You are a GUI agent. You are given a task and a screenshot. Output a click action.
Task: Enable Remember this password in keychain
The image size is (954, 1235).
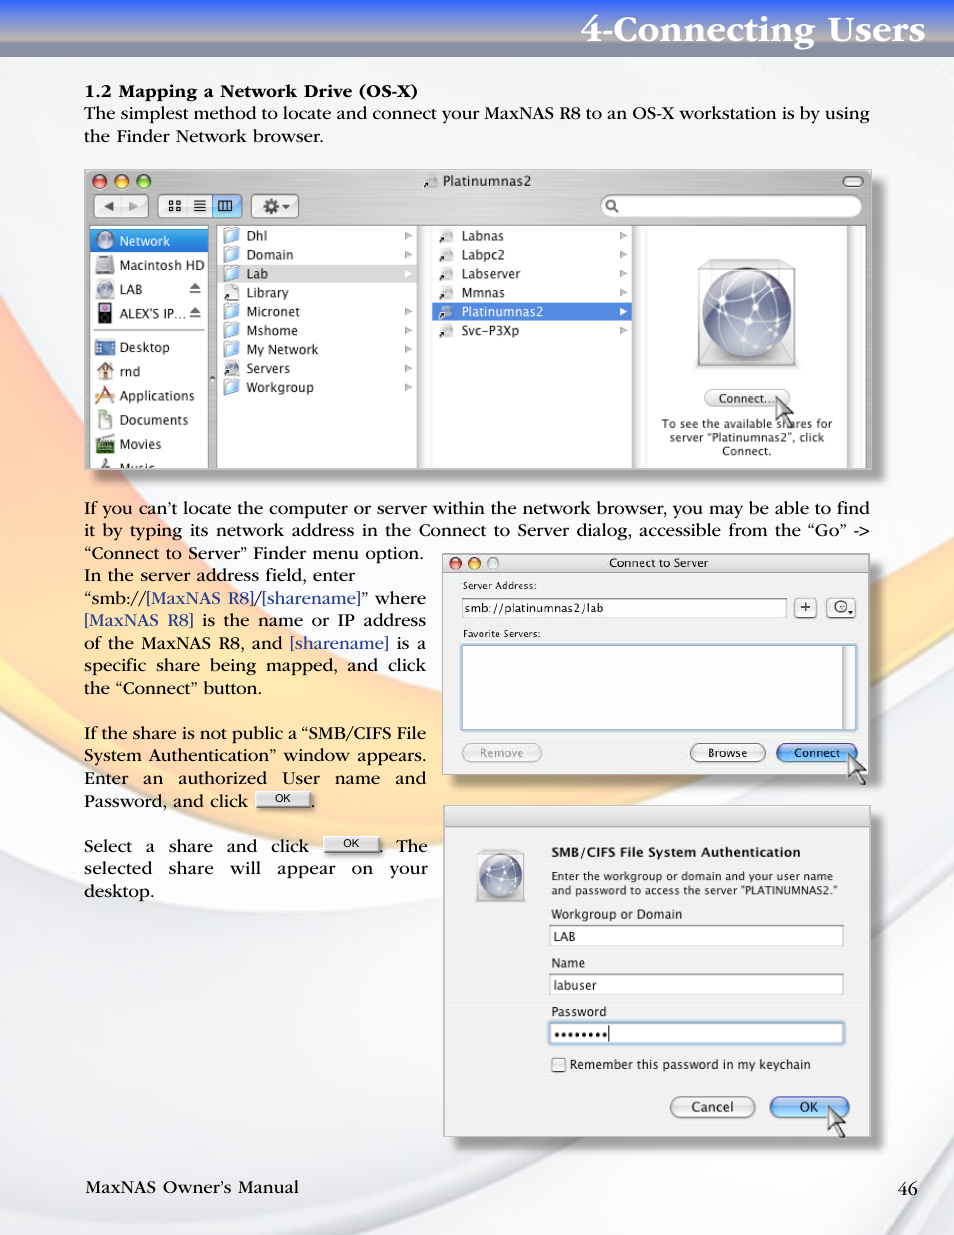click(559, 1065)
